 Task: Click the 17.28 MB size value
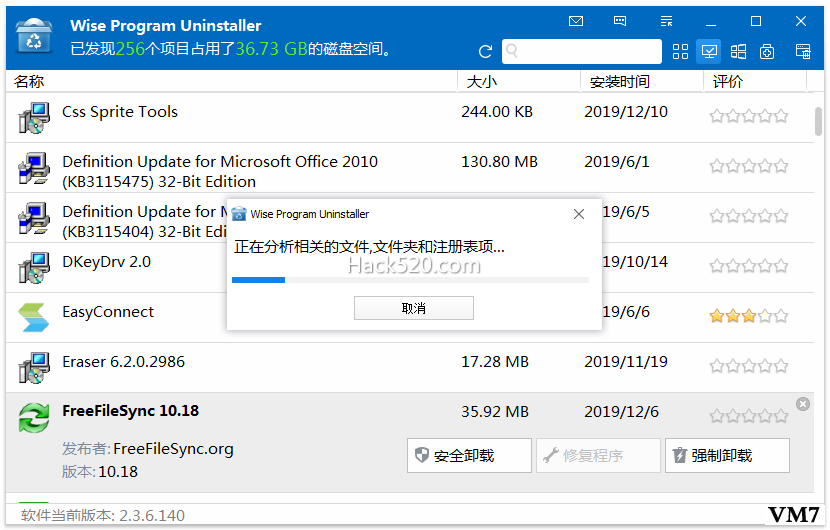point(495,362)
